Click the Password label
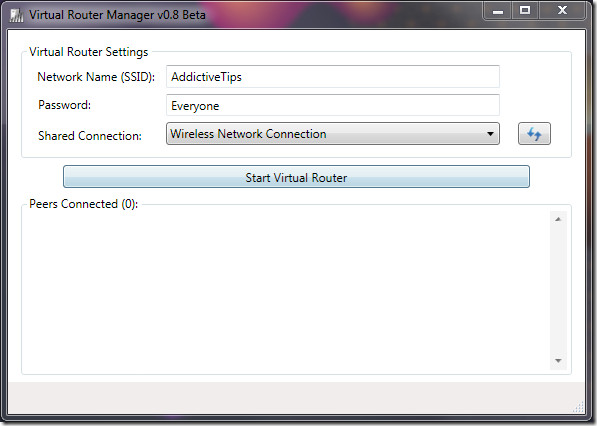 64,105
